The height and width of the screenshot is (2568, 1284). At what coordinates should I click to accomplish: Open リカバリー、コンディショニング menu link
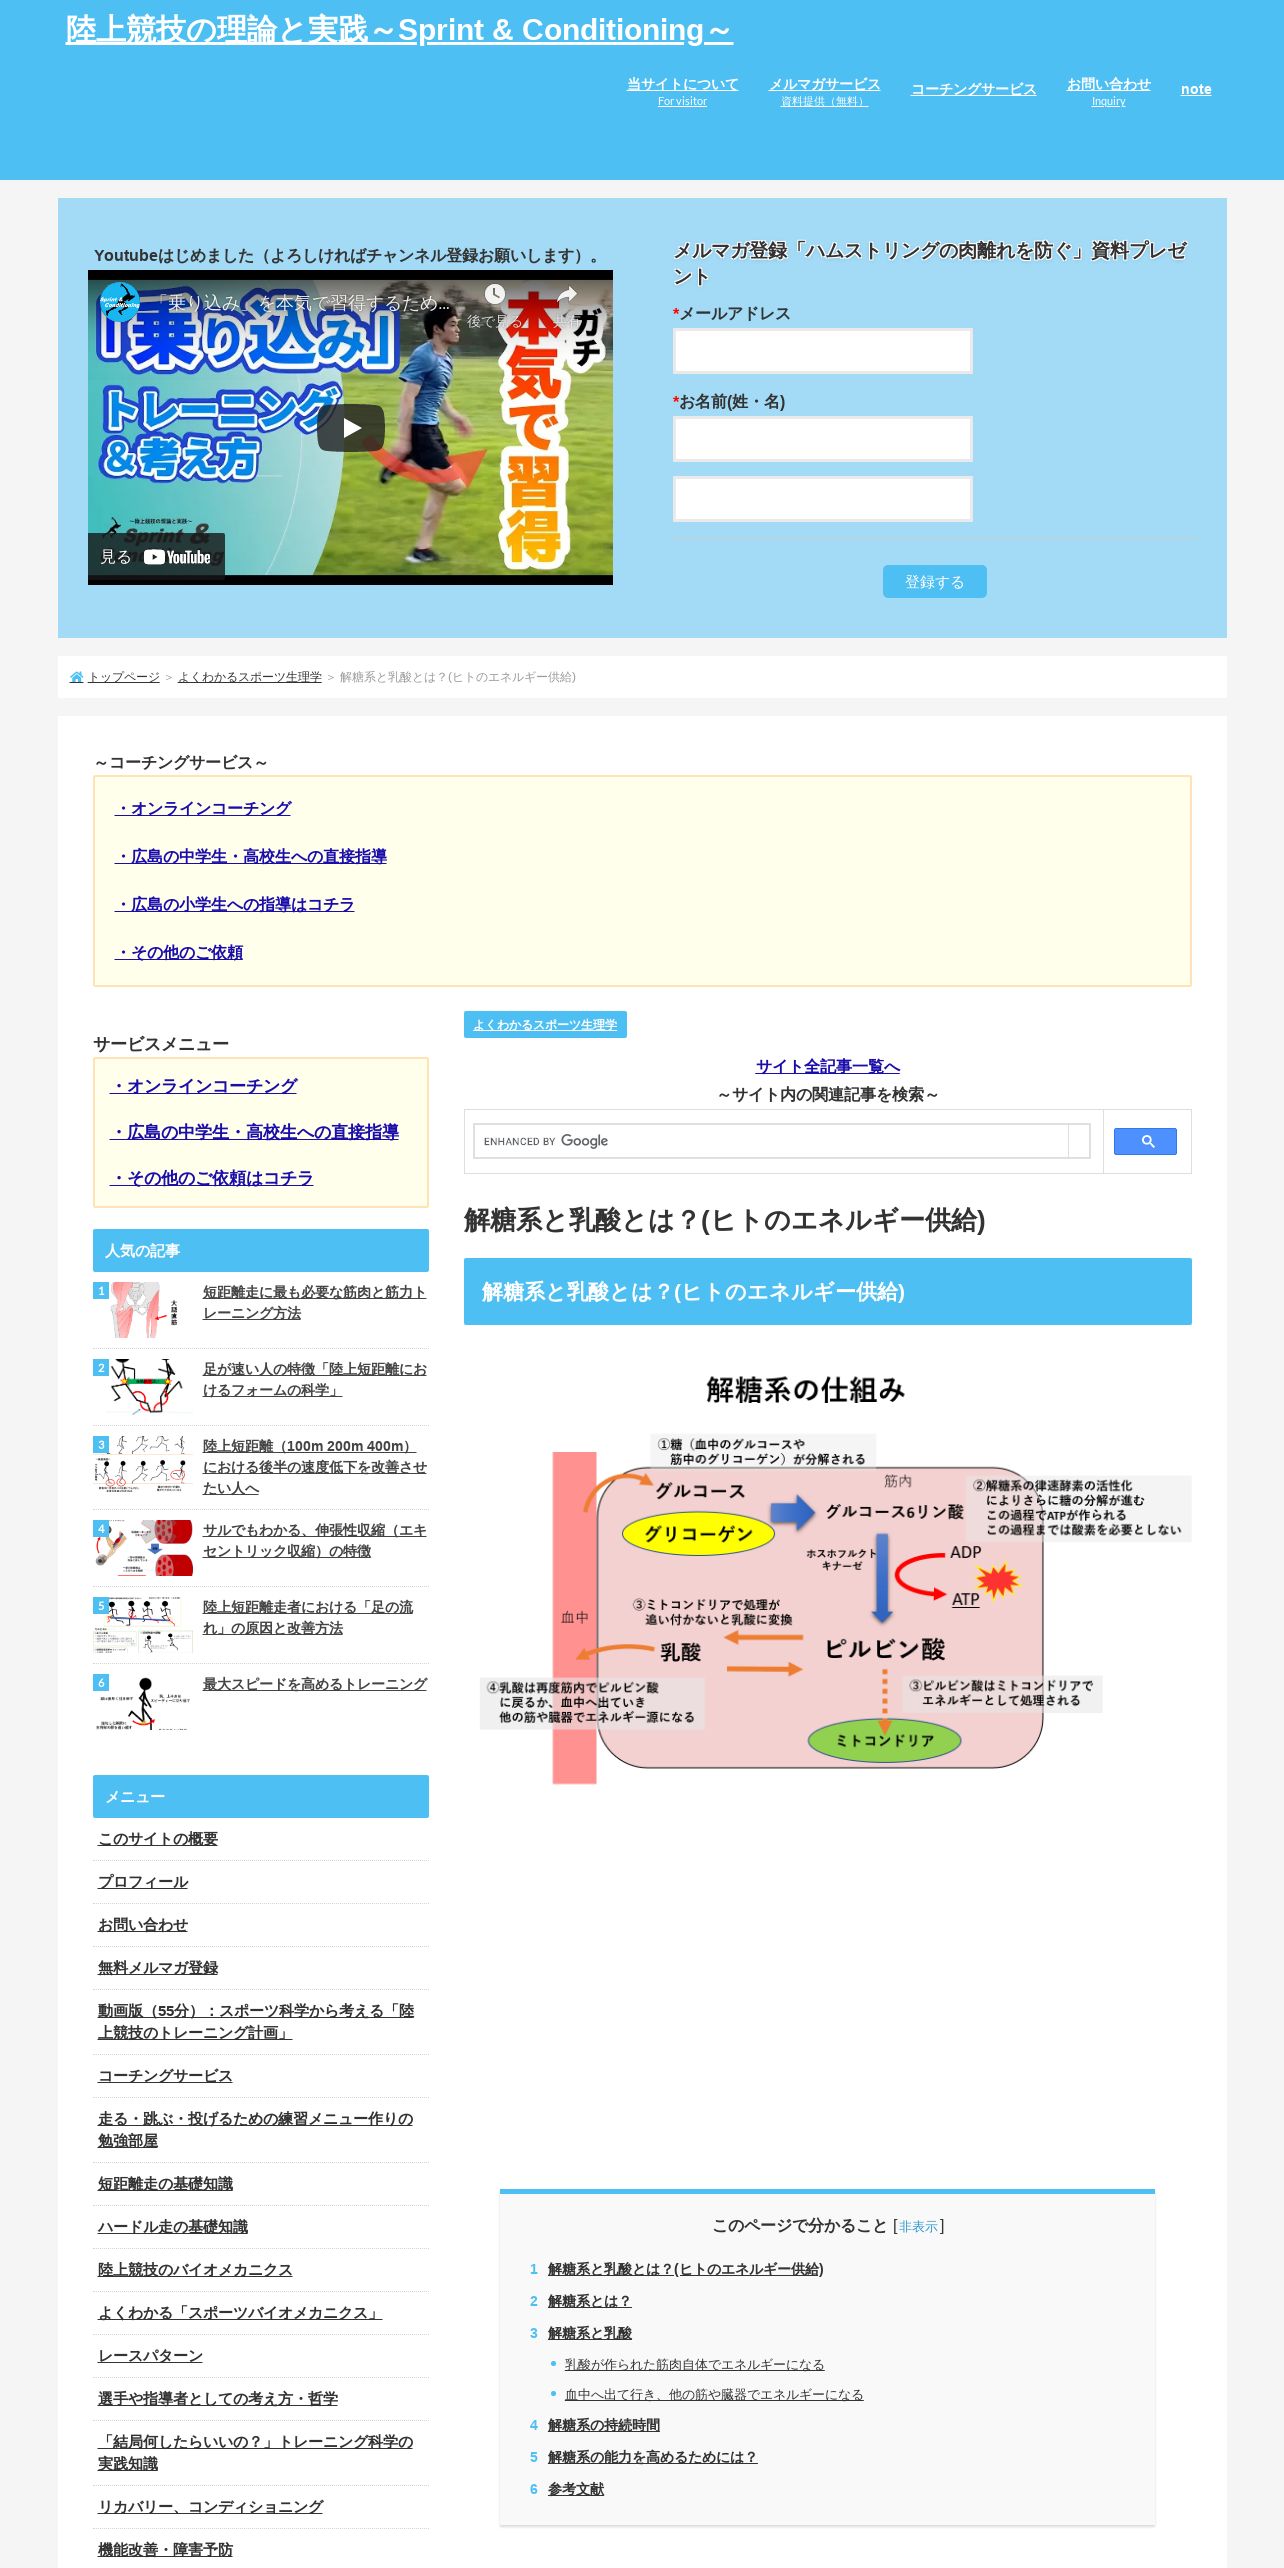(210, 2507)
